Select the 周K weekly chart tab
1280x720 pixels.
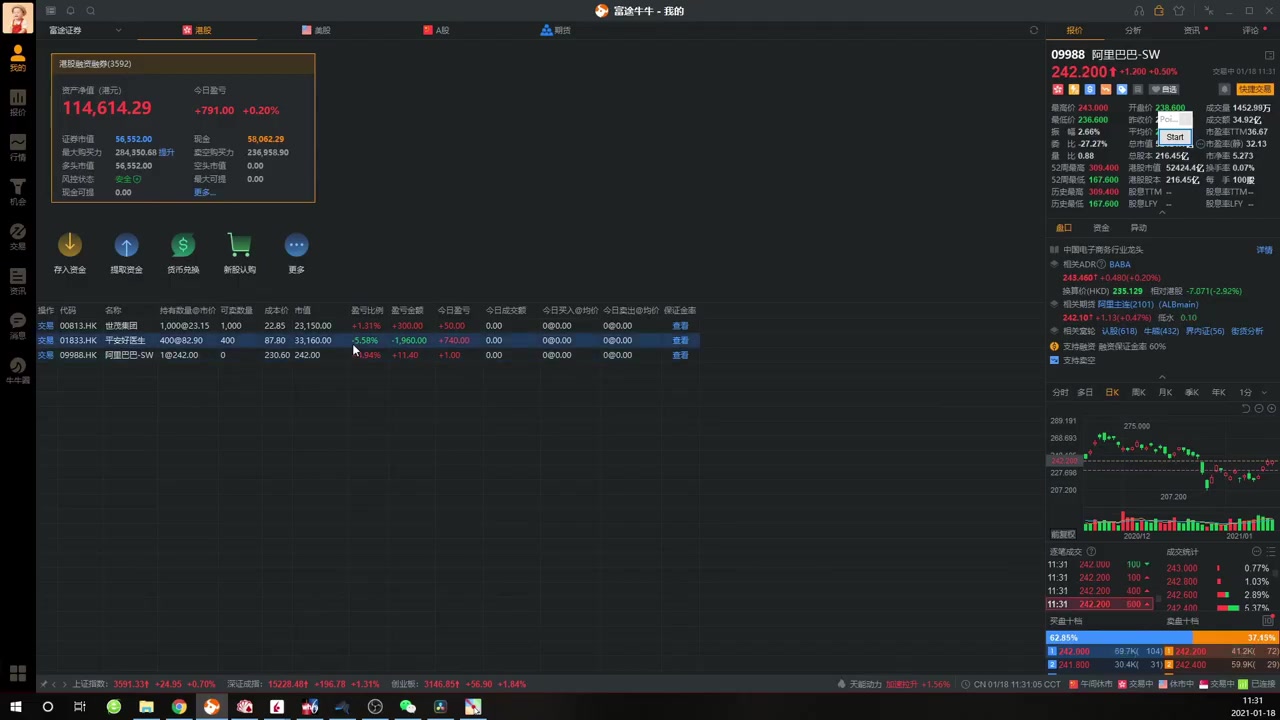click(x=1138, y=392)
